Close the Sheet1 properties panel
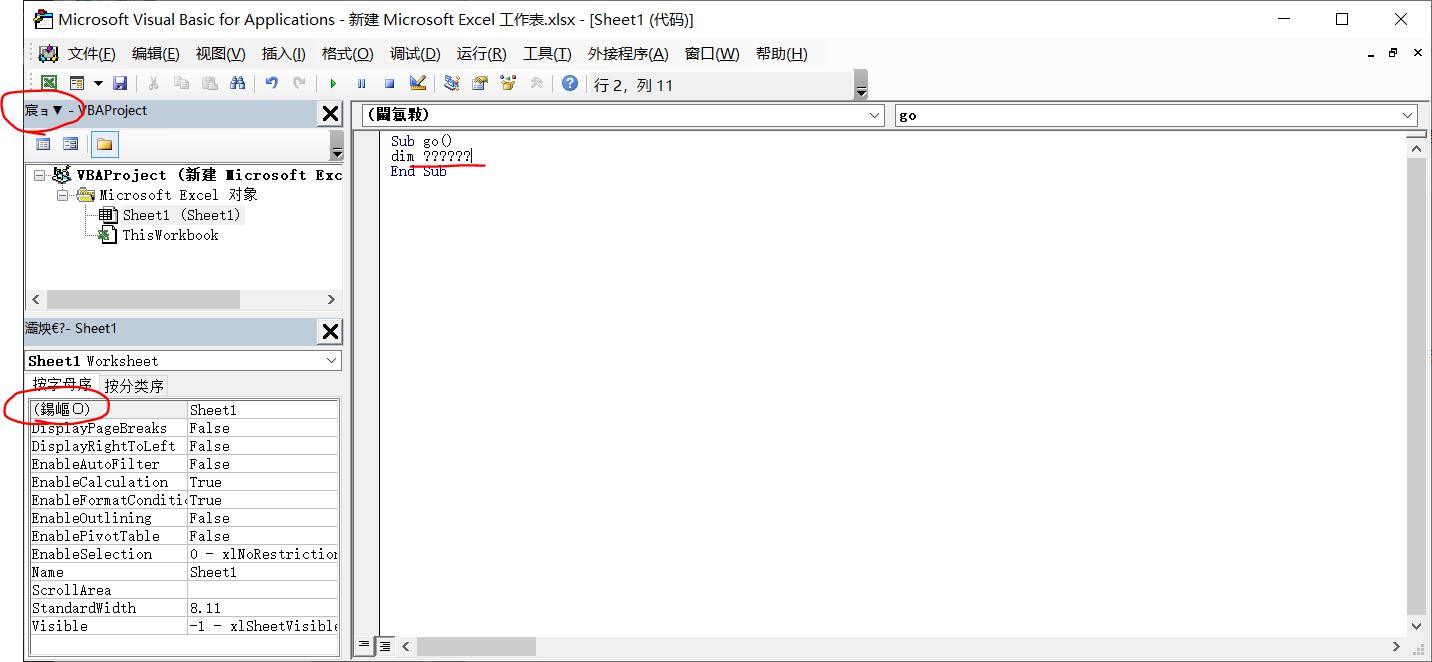This screenshot has height=662, width=1432. [330, 331]
